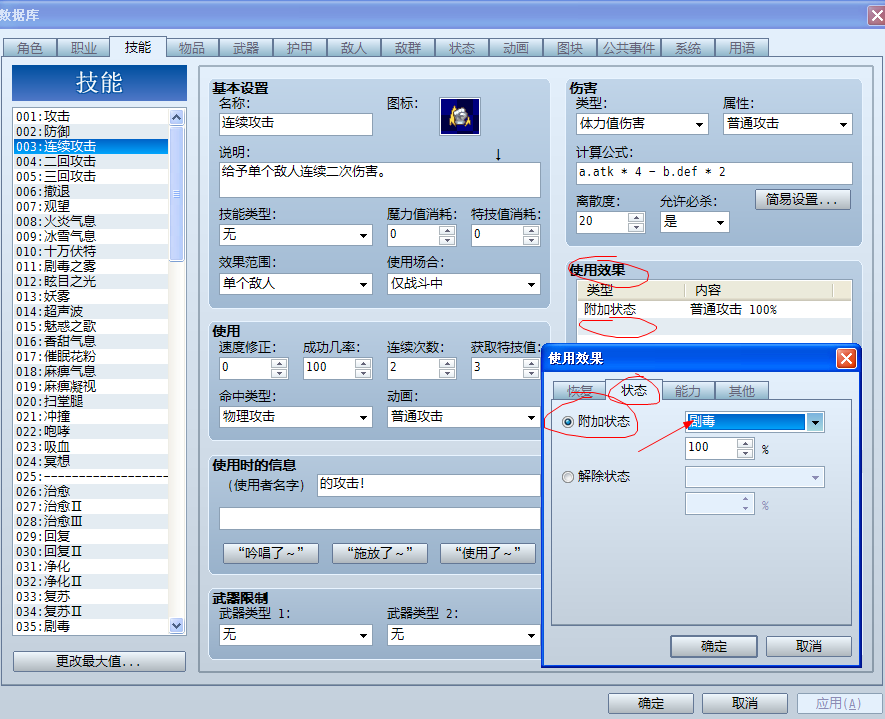Open the 使用场合 仅战斗中 dropdown
The image size is (885, 719).
tap(531, 284)
